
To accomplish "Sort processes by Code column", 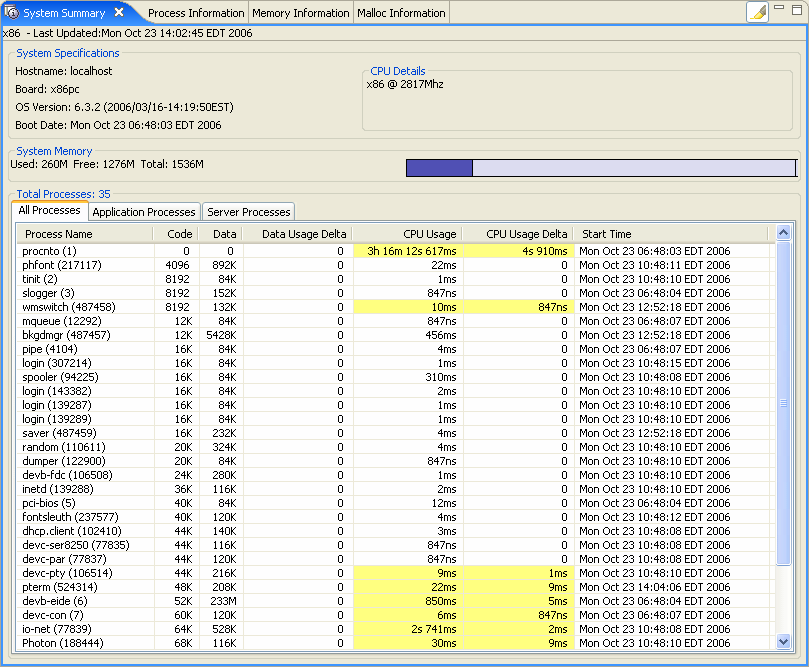I will click(178, 234).
